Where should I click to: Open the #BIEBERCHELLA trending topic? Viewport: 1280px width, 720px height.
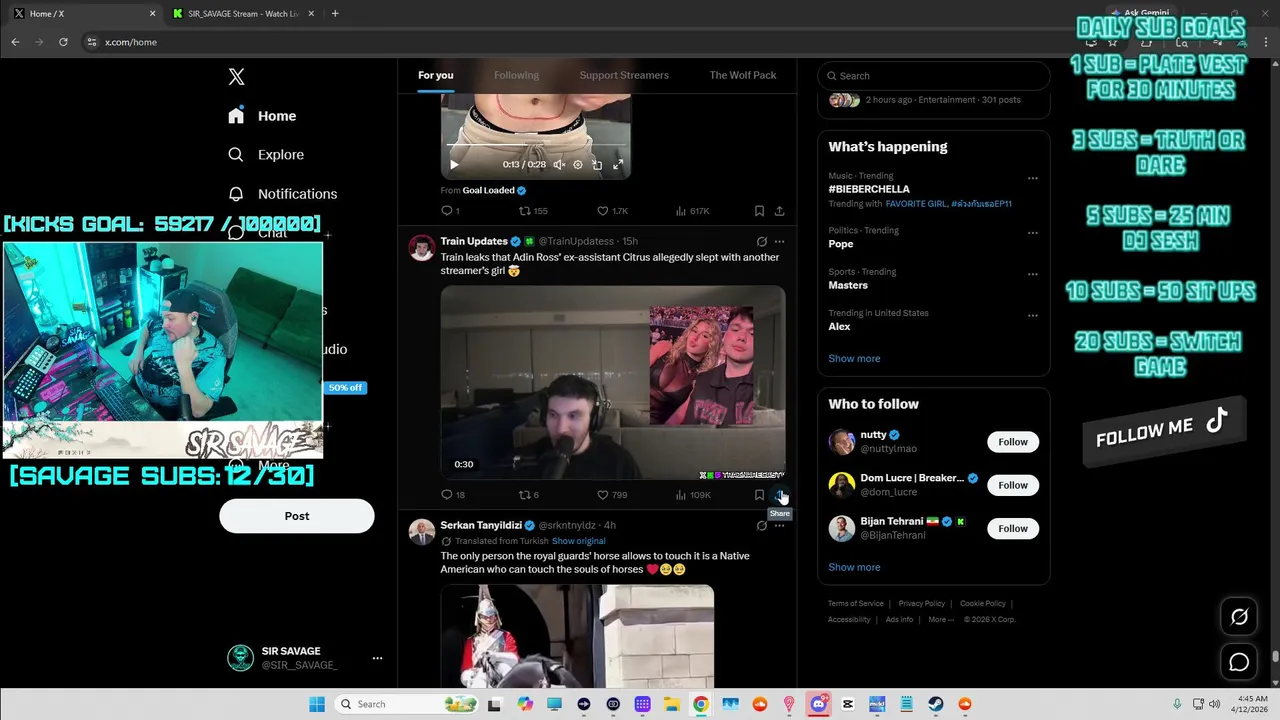(x=869, y=189)
